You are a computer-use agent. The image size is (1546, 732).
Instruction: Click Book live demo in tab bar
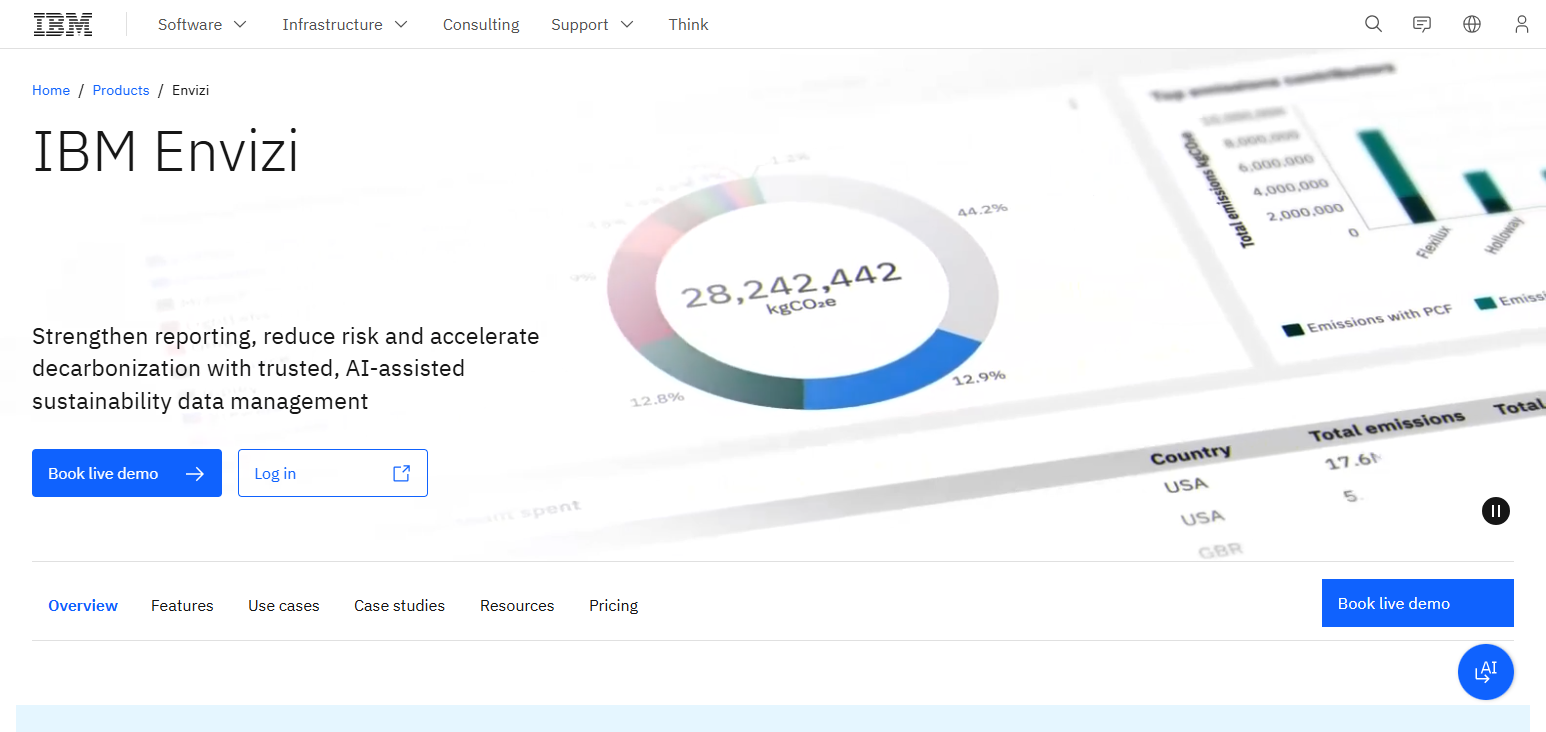click(1418, 603)
